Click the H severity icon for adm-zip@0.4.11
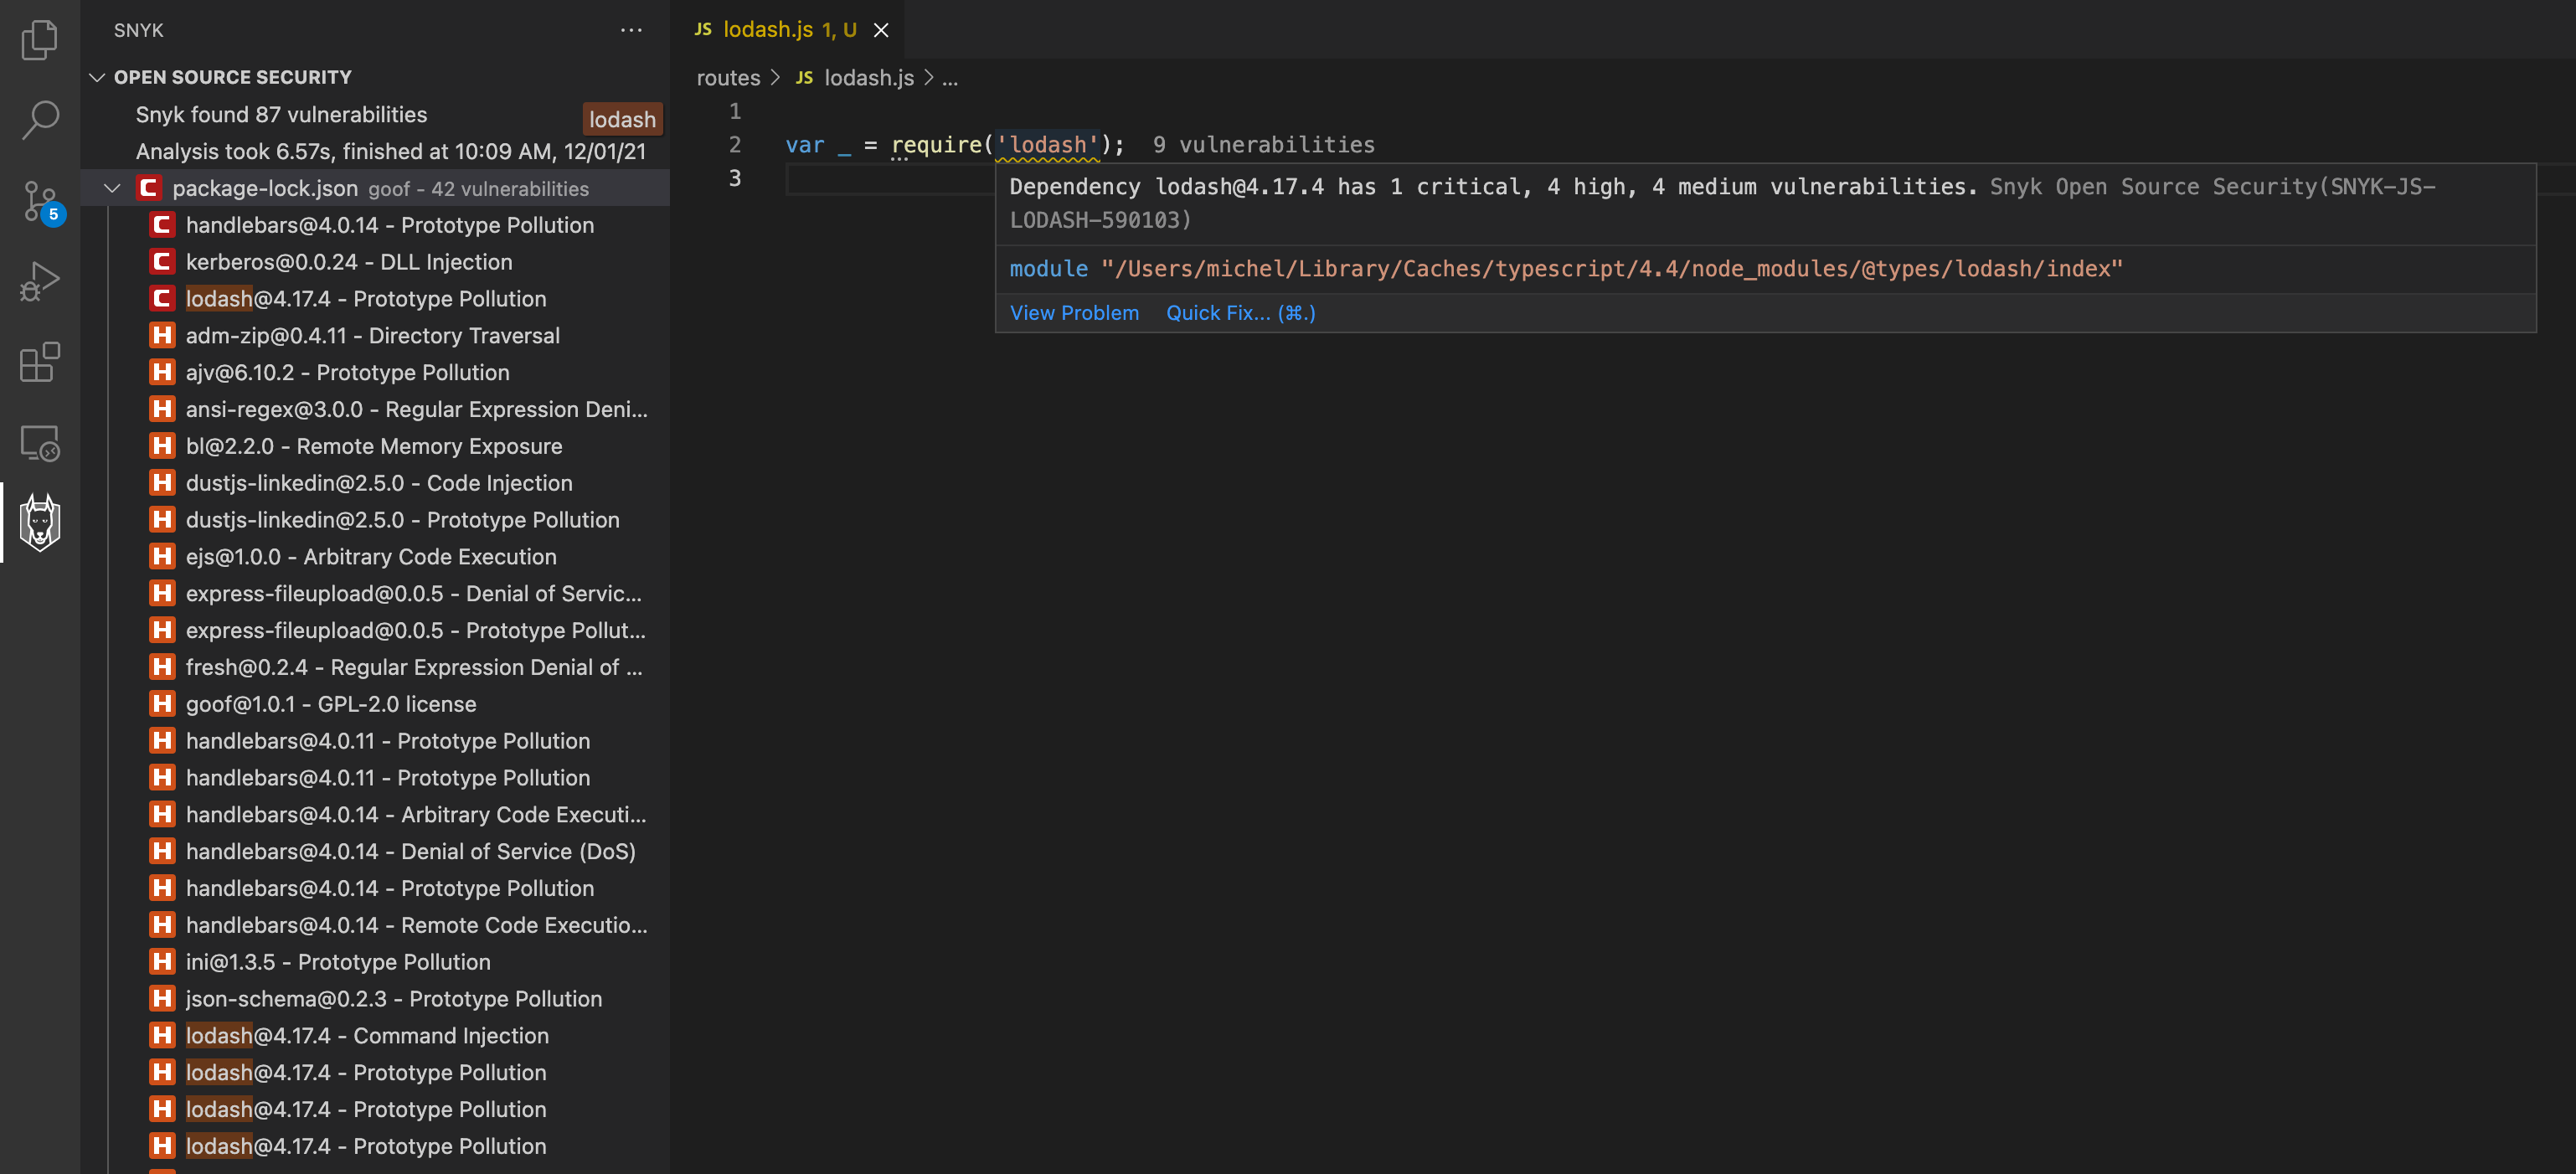Viewport: 2576px width, 1174px height. [162, 336]
